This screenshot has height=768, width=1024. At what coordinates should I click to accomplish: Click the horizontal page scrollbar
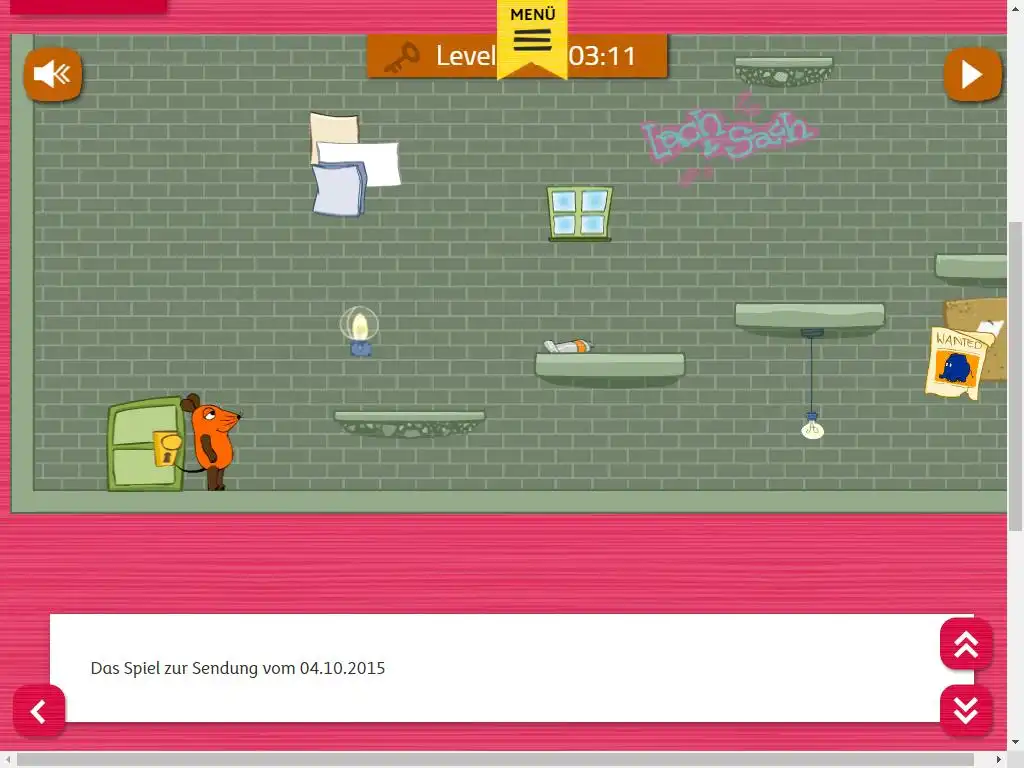pos(495,760)
